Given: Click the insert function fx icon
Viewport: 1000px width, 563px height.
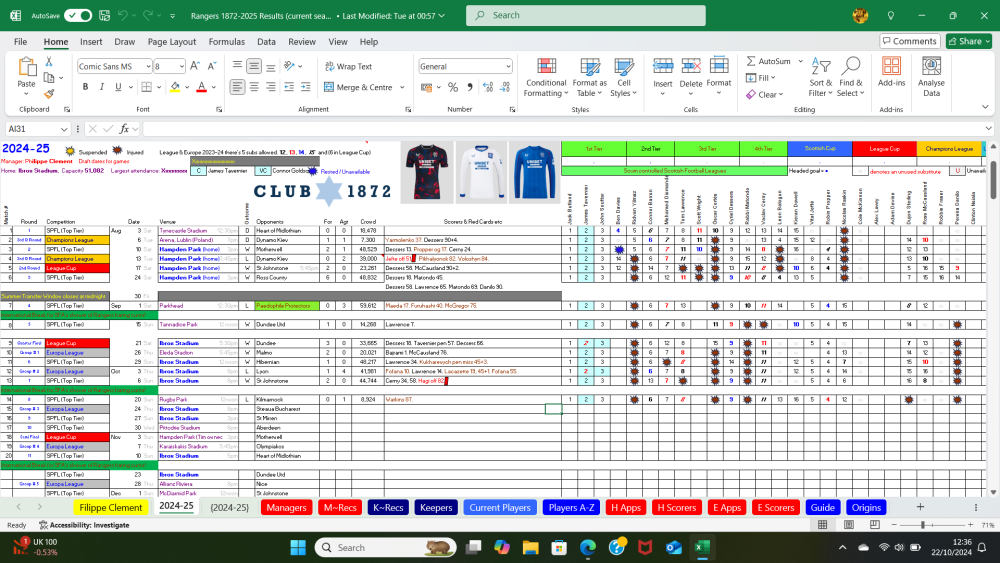Looking at the screenshot, I should (x=124, y=129).
